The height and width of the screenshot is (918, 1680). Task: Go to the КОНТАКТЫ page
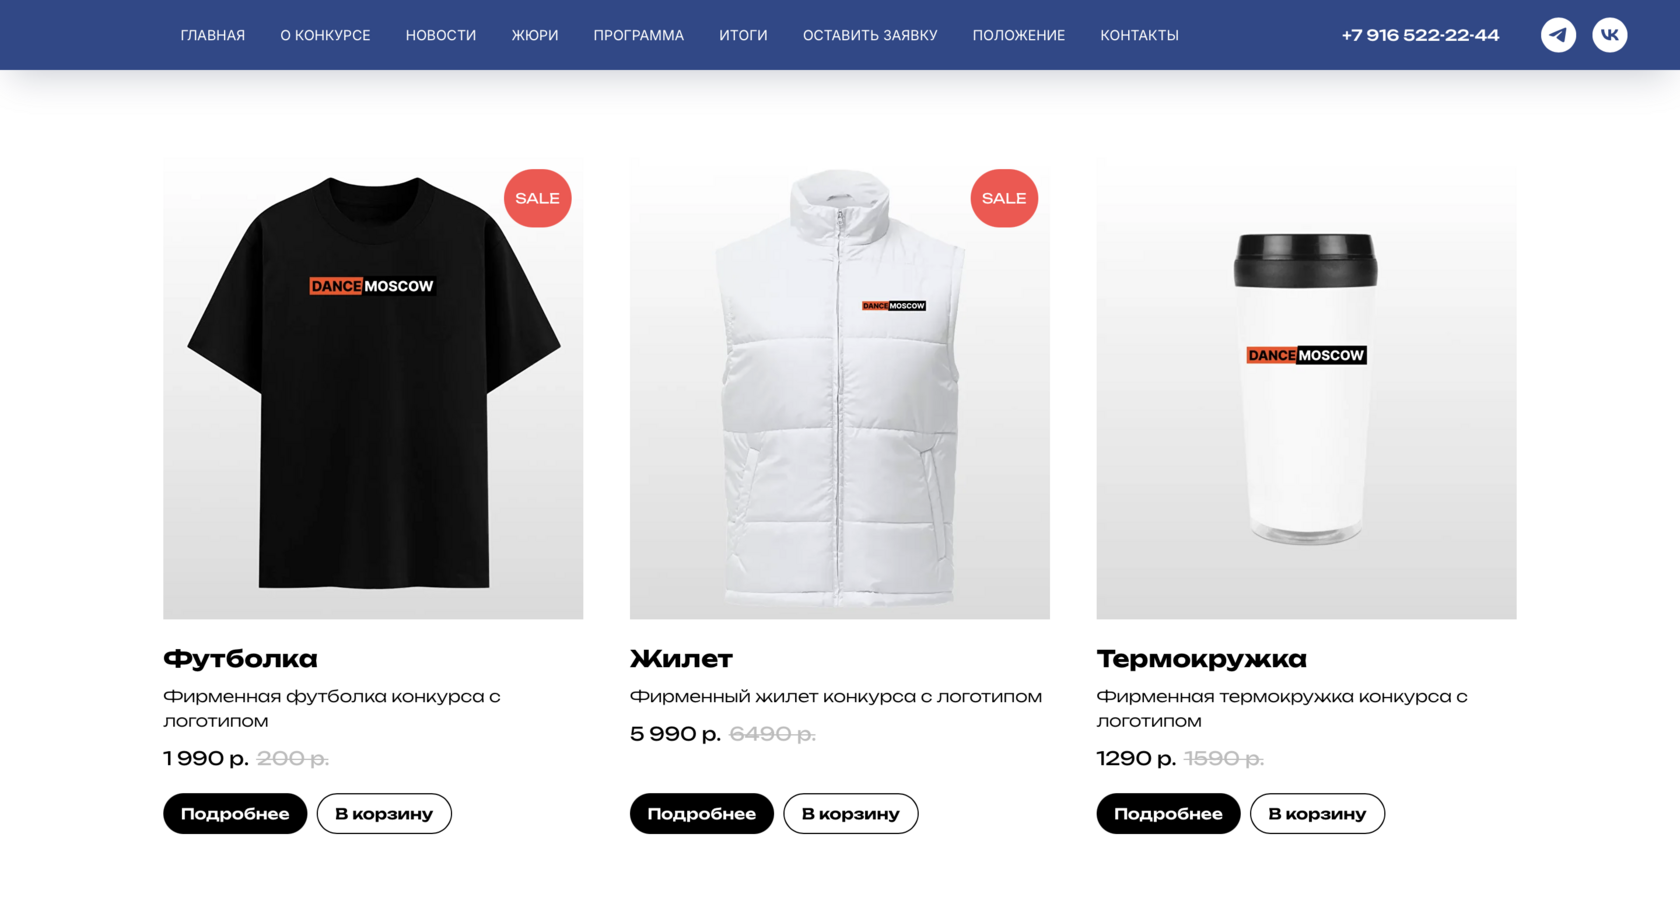[1139, 35]
